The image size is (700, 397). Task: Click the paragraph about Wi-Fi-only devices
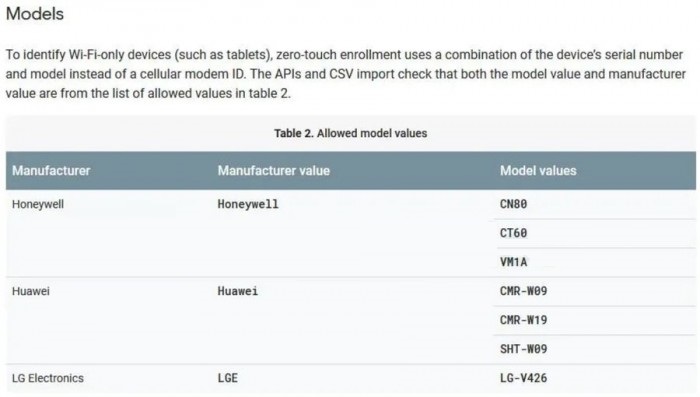point(346,74)
